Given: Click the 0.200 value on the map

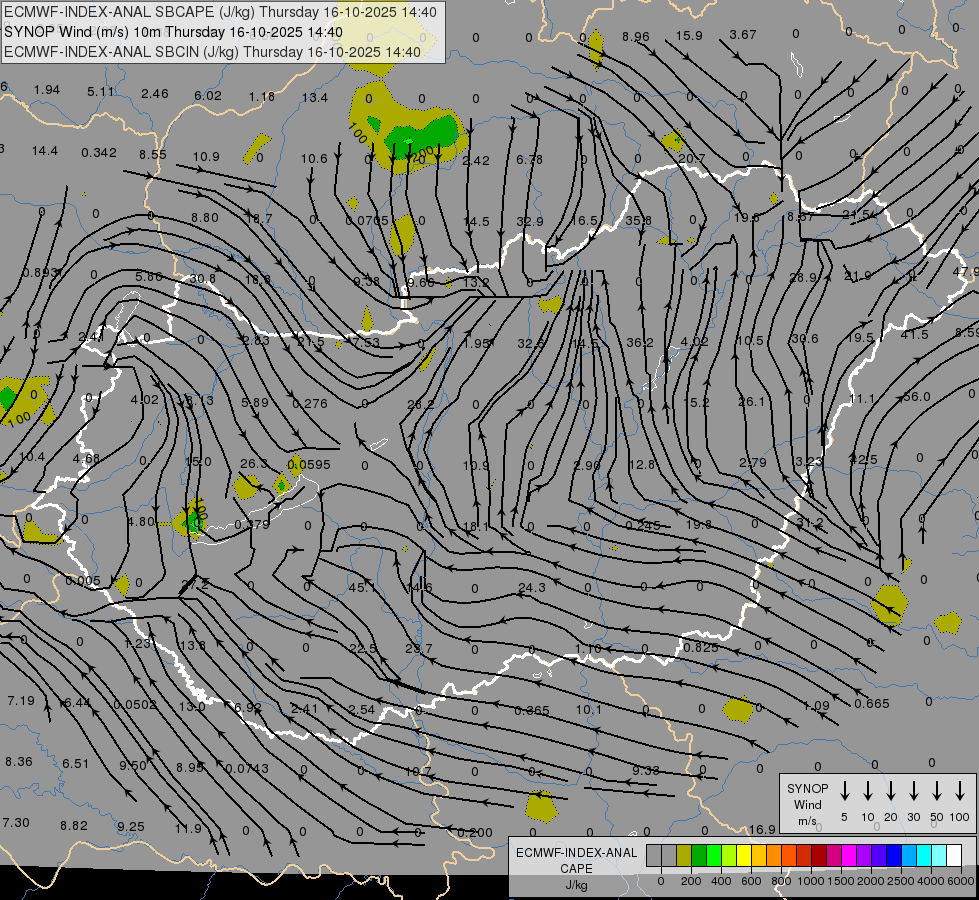Looking at the screenshot, I should pos(475,833).
